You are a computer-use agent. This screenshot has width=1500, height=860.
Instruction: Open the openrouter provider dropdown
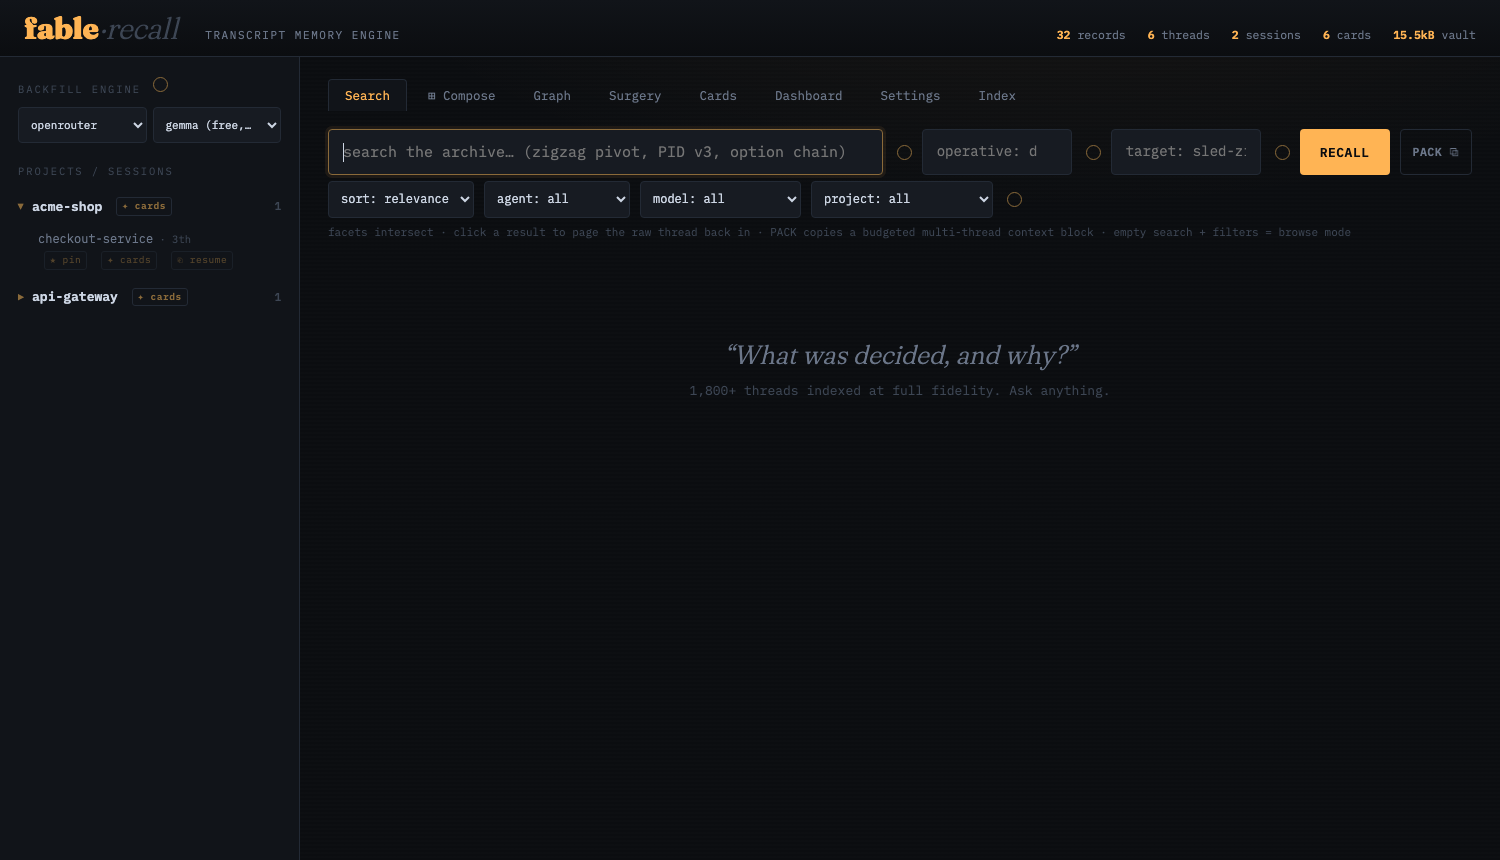pos(82,125)
